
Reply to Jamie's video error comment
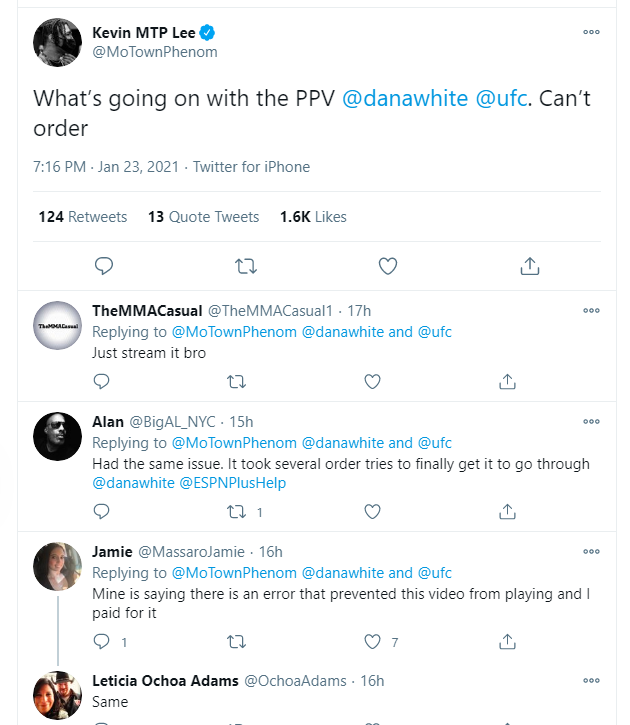pyautogui.click(x=101, y=641)
